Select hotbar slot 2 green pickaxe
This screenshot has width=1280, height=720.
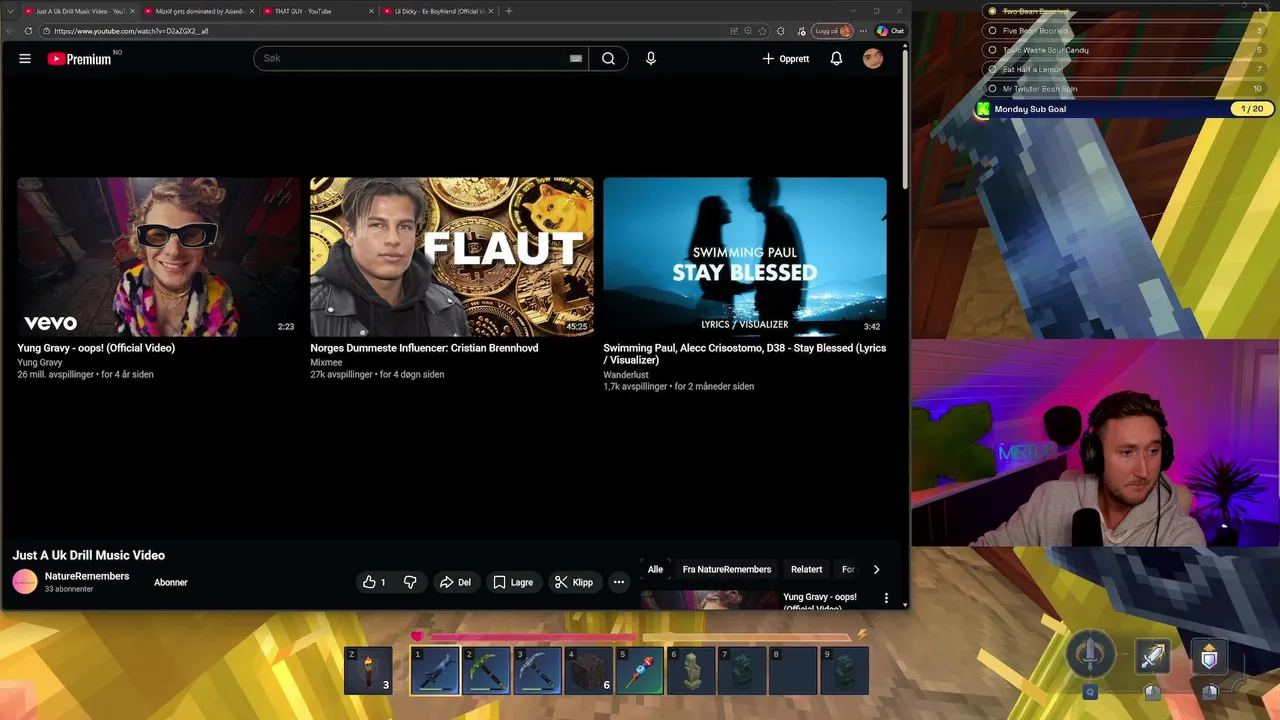point(486,671)
